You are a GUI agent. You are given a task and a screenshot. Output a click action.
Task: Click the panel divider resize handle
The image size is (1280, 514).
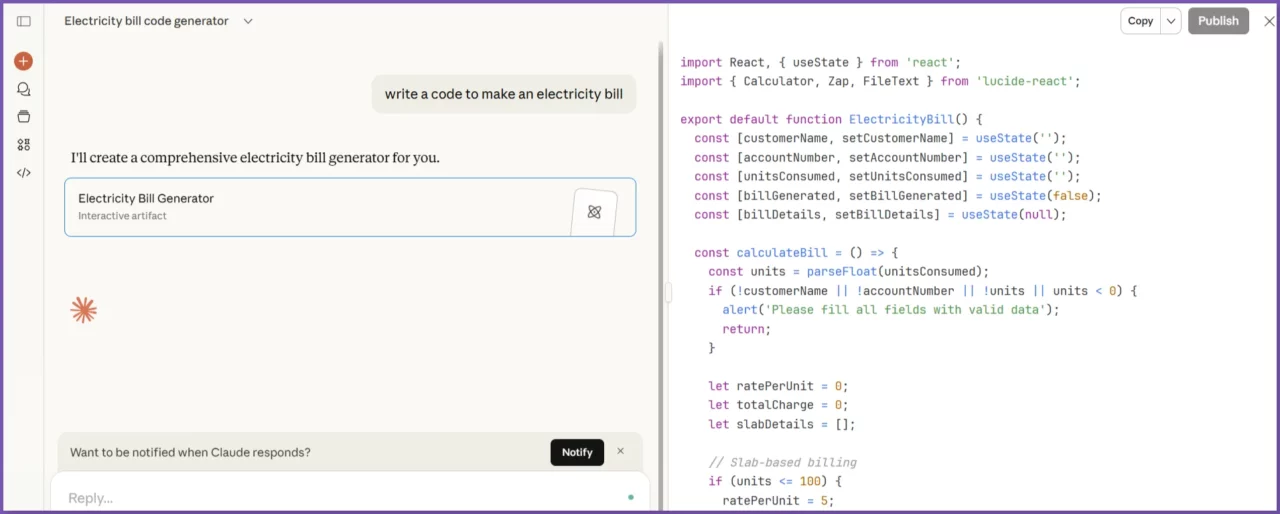(668, 292)
